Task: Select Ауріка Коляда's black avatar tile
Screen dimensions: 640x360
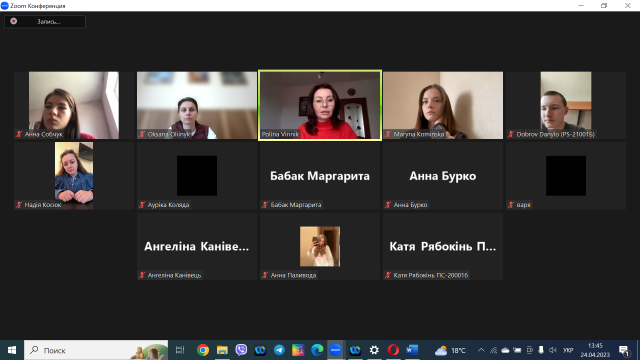Action: coord(197,176)
